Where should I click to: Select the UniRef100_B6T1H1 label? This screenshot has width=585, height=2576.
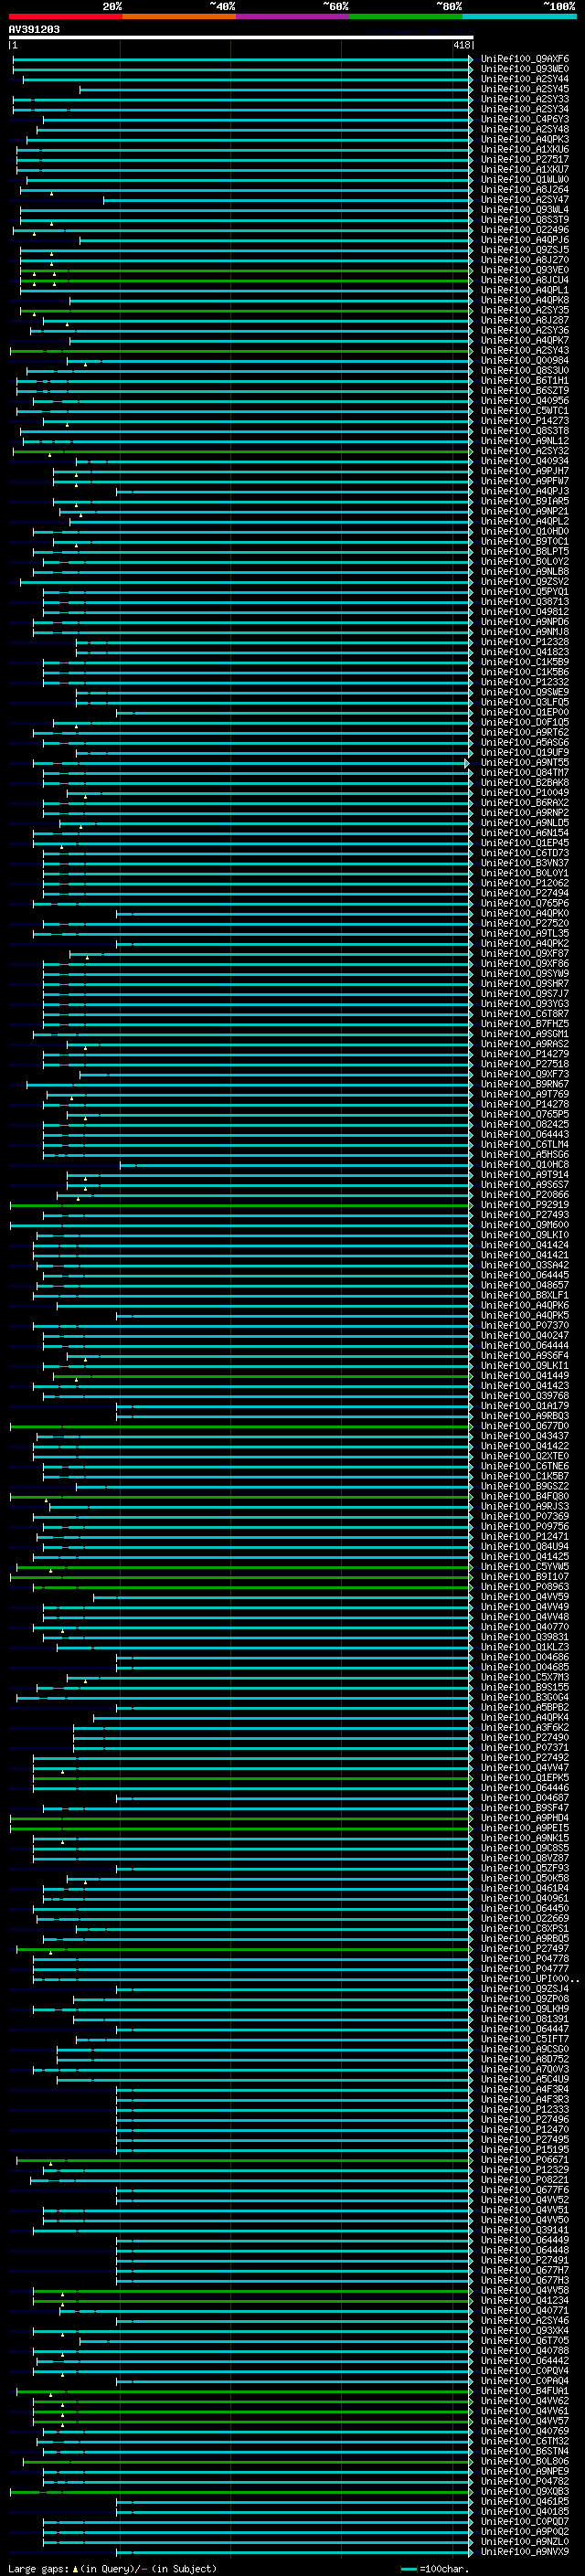click(525, 381)
